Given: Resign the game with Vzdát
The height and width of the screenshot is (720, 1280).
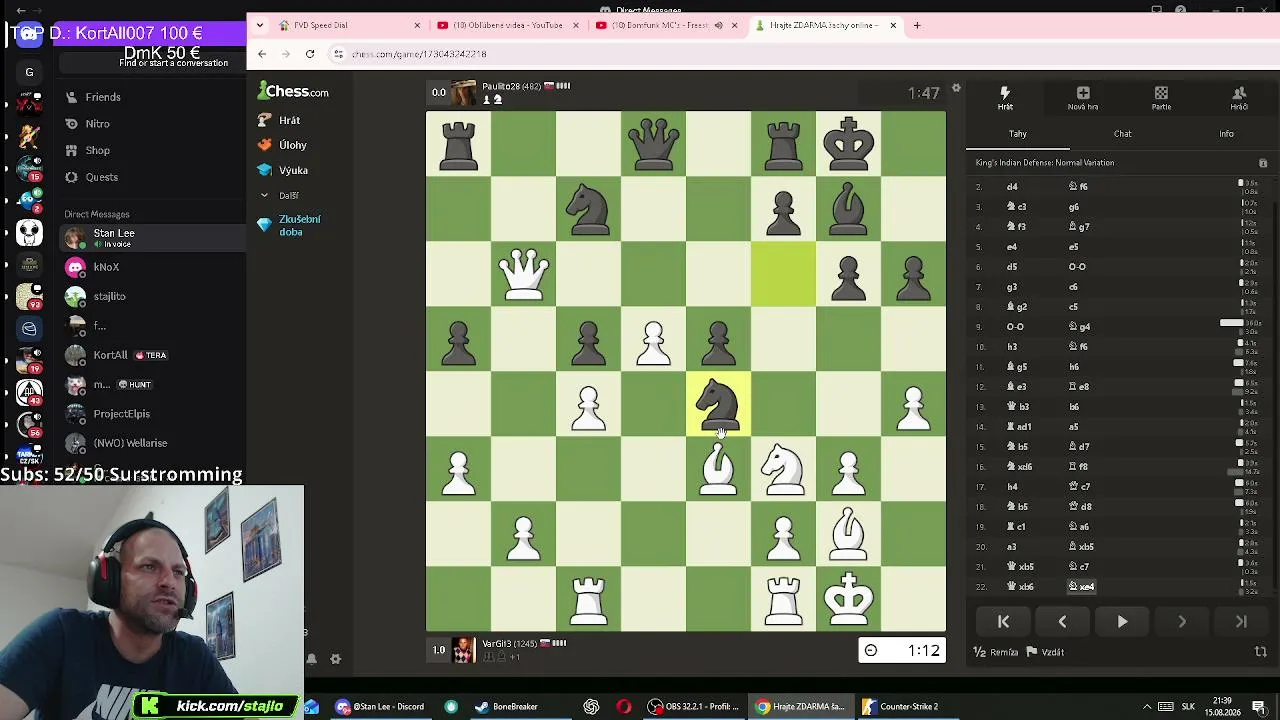Looking at the screenshot, I should (x=1047, y=652).
